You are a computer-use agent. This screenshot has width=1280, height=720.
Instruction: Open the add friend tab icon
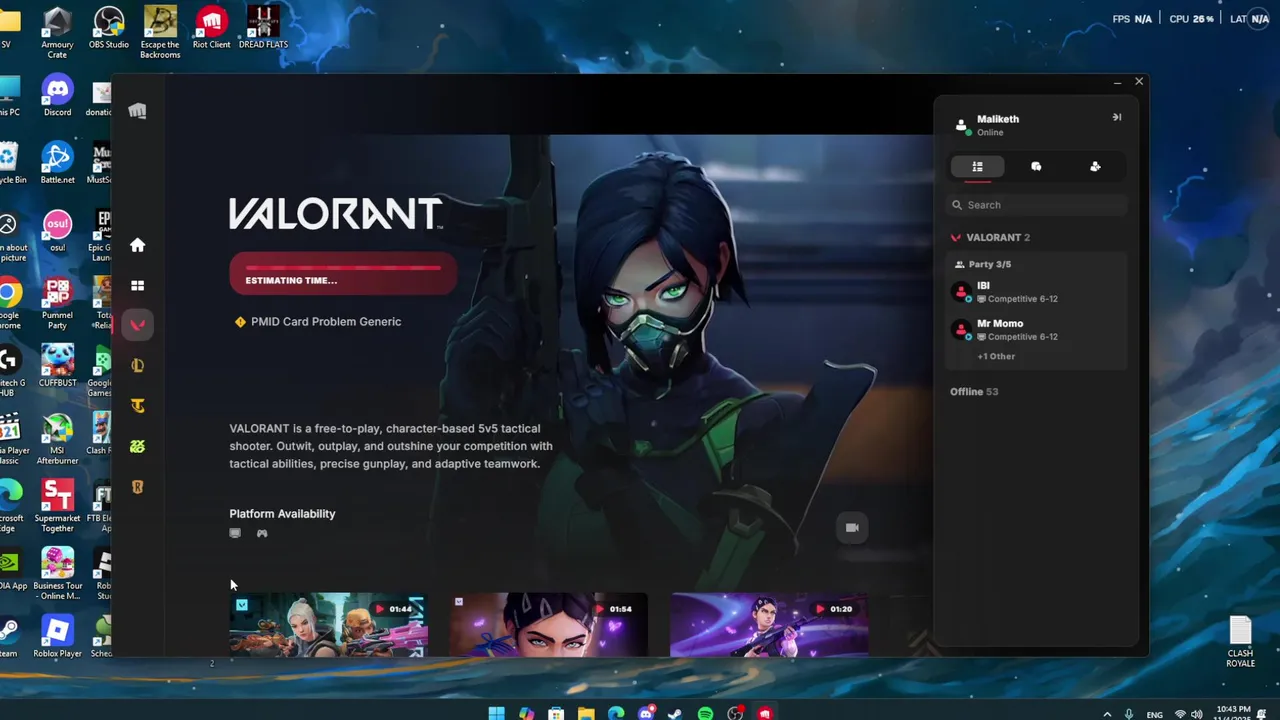(x=1095, y=167)
